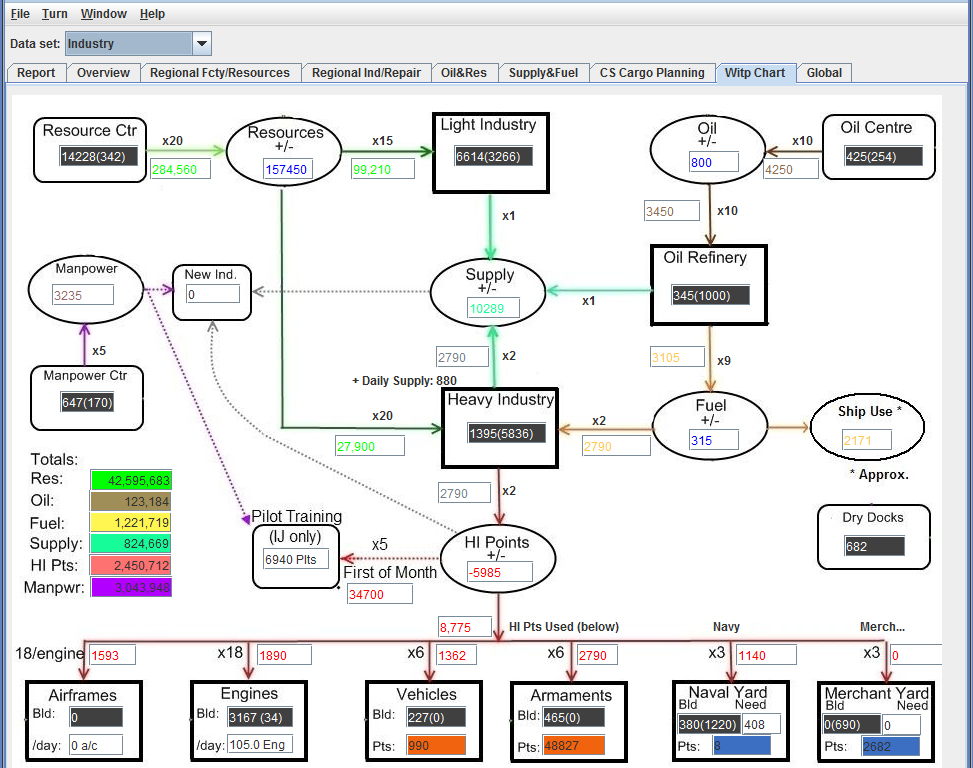Click the New Ind. field
This screenshot has height=768, width=973.
click(x=213, y=295)
